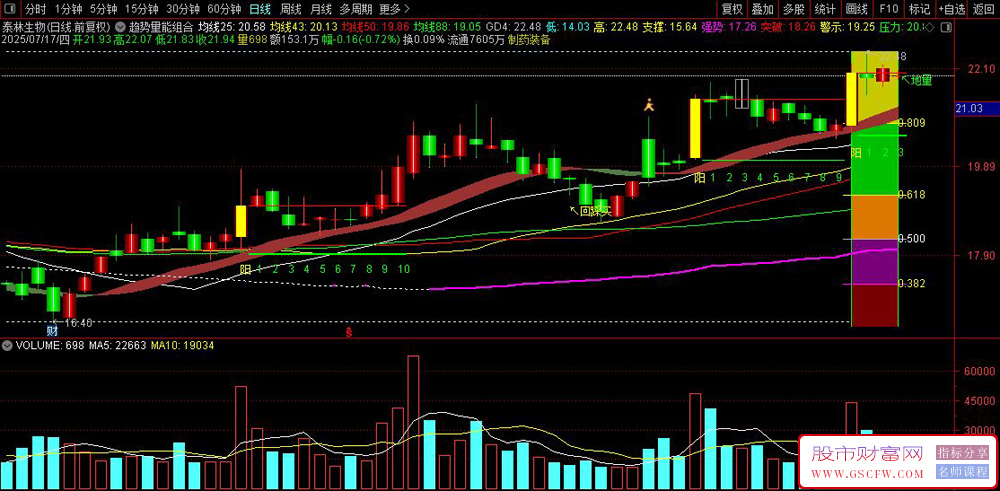Screen dimensions: 1000x491
Task: Click the 均线43: 20.13 indicator value
Action: point(304,27)
